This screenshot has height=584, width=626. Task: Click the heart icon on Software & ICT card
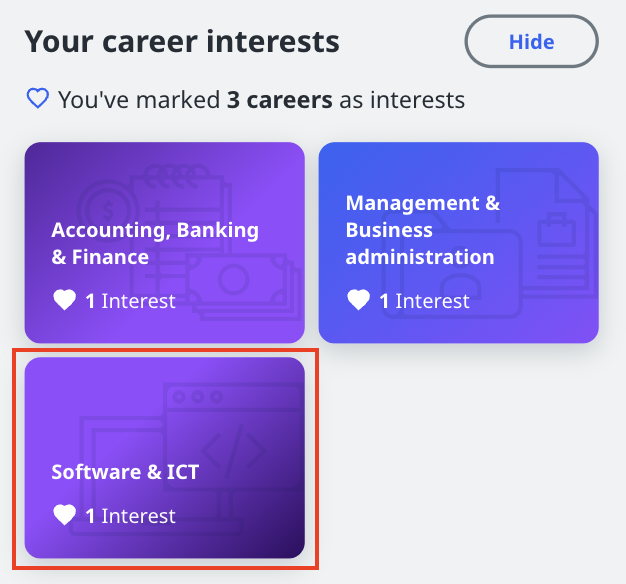point(64,515)
